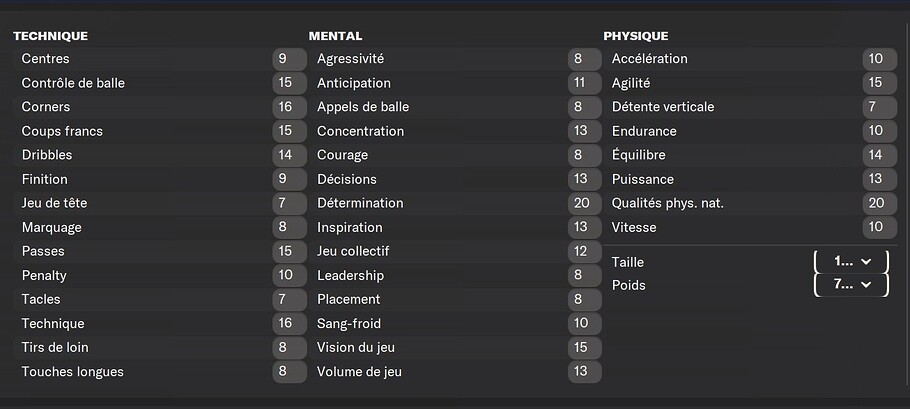Select the Technique row value 16
The width and height of the screenshot is (910, 409).
pyautogui.click(x=289, y=323)
